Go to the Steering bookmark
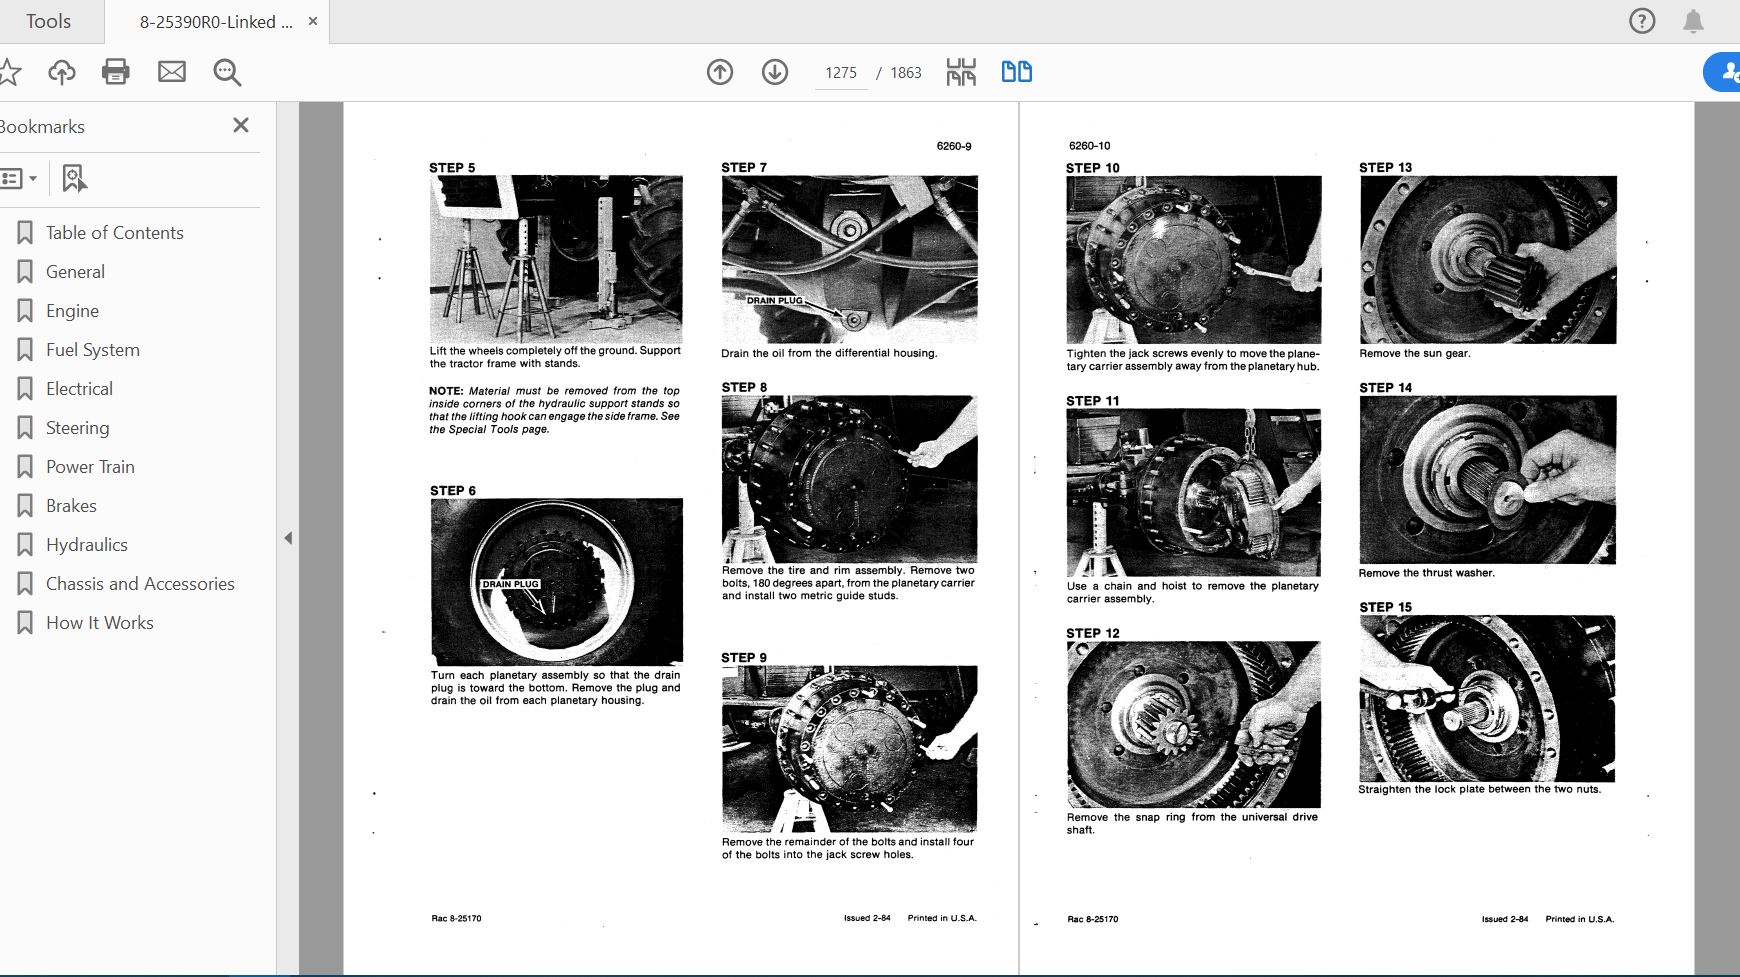The width and height of the screenshot is (1740, 977). click(77, 428)
